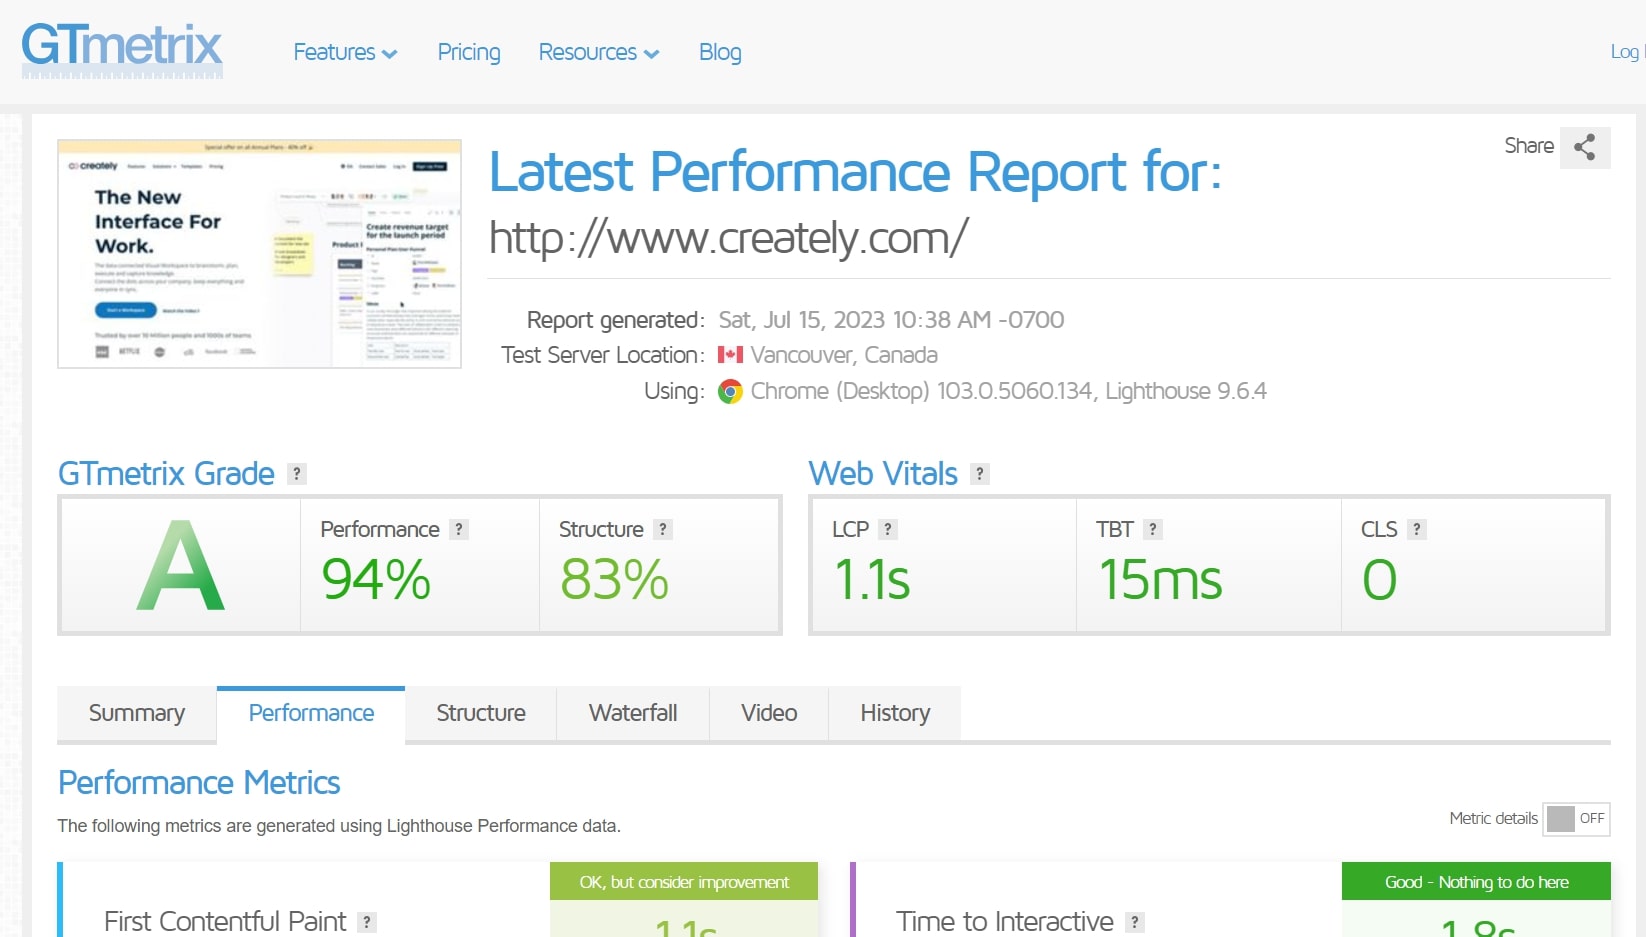Click First Contentful Paint help icon
This screenshot has width=1646, height=937.
pos(367,922)
